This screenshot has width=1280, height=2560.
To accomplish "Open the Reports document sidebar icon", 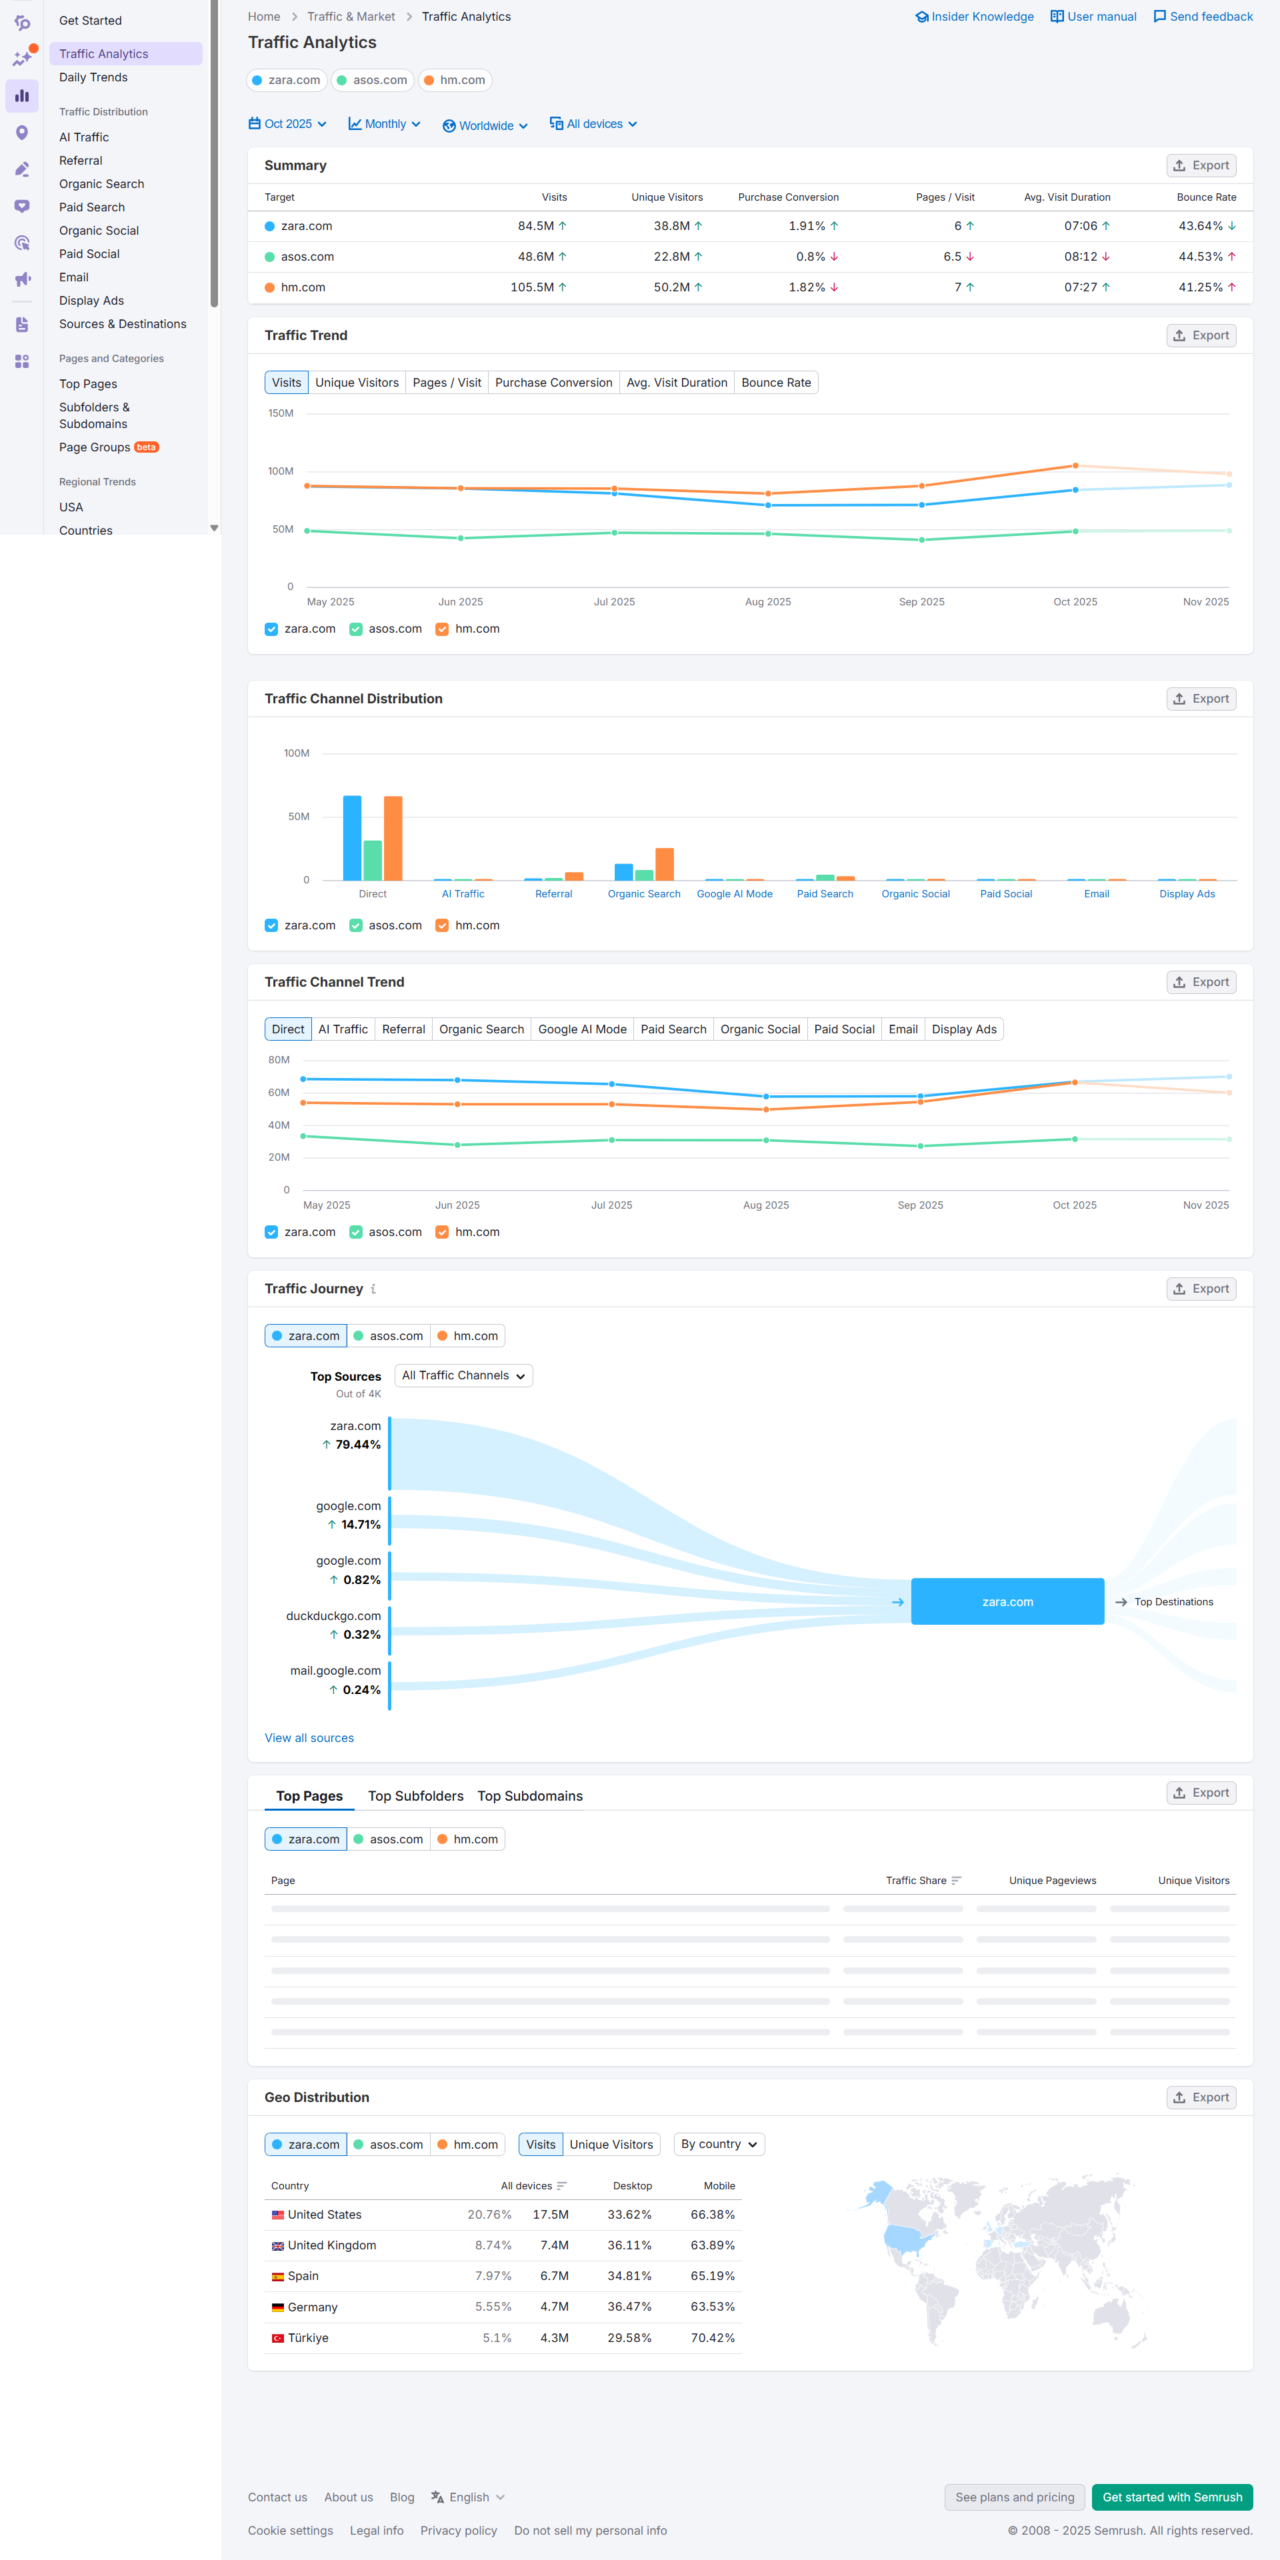I will [22, 325].
